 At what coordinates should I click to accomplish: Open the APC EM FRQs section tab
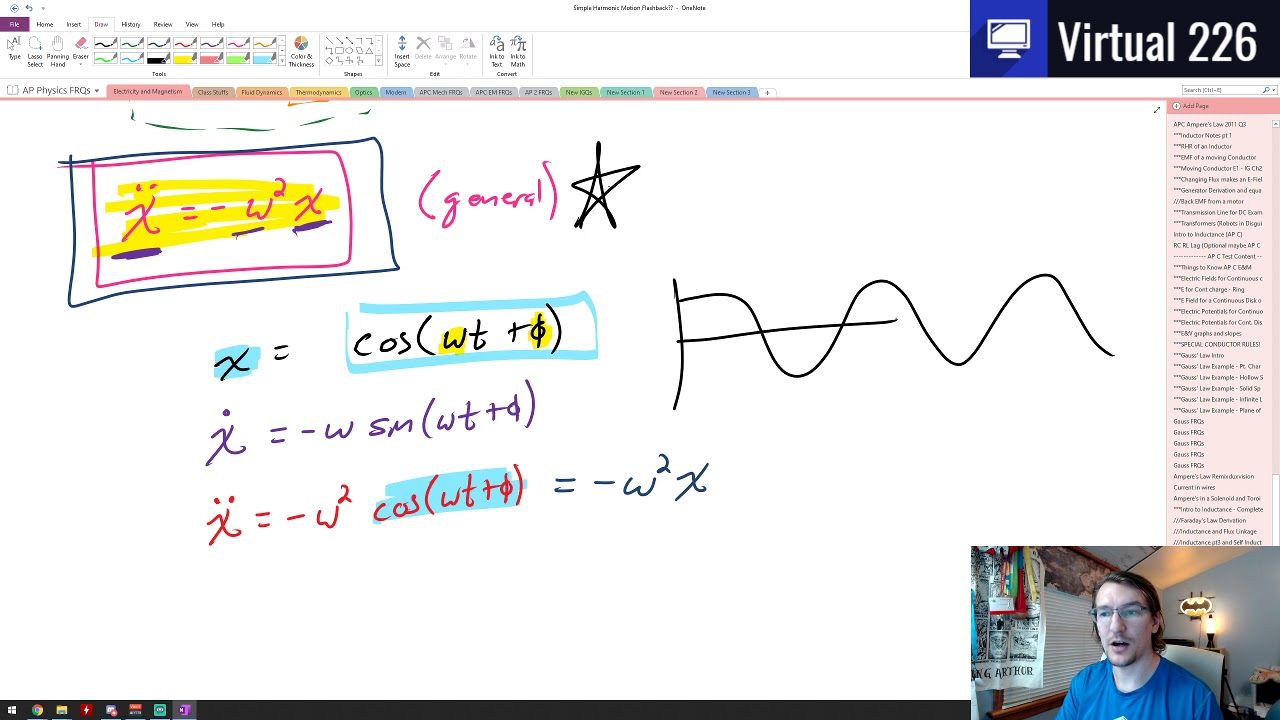494,92
